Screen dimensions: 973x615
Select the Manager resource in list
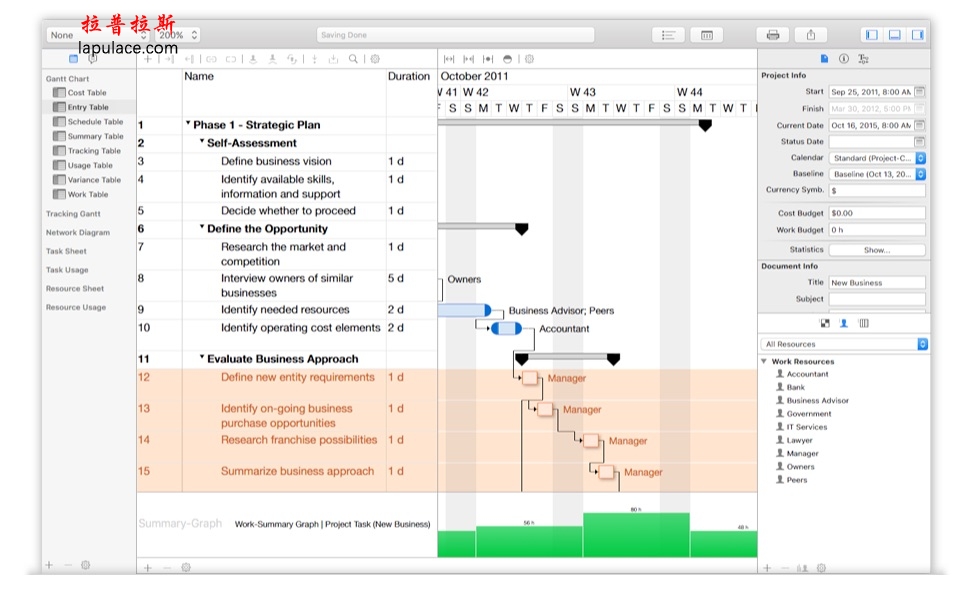click(802, 454)
